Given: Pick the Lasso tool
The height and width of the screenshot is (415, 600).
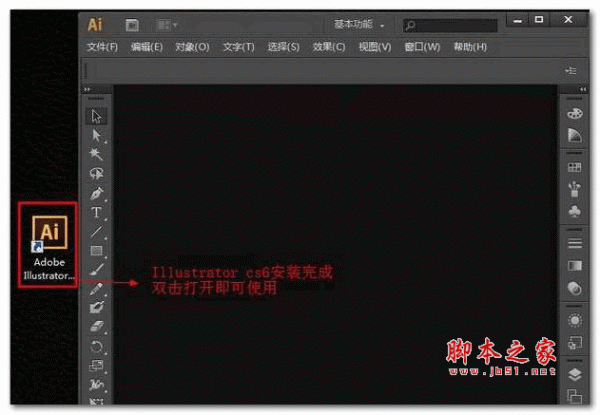Looking at the screenshot, I should coord(96,173).
